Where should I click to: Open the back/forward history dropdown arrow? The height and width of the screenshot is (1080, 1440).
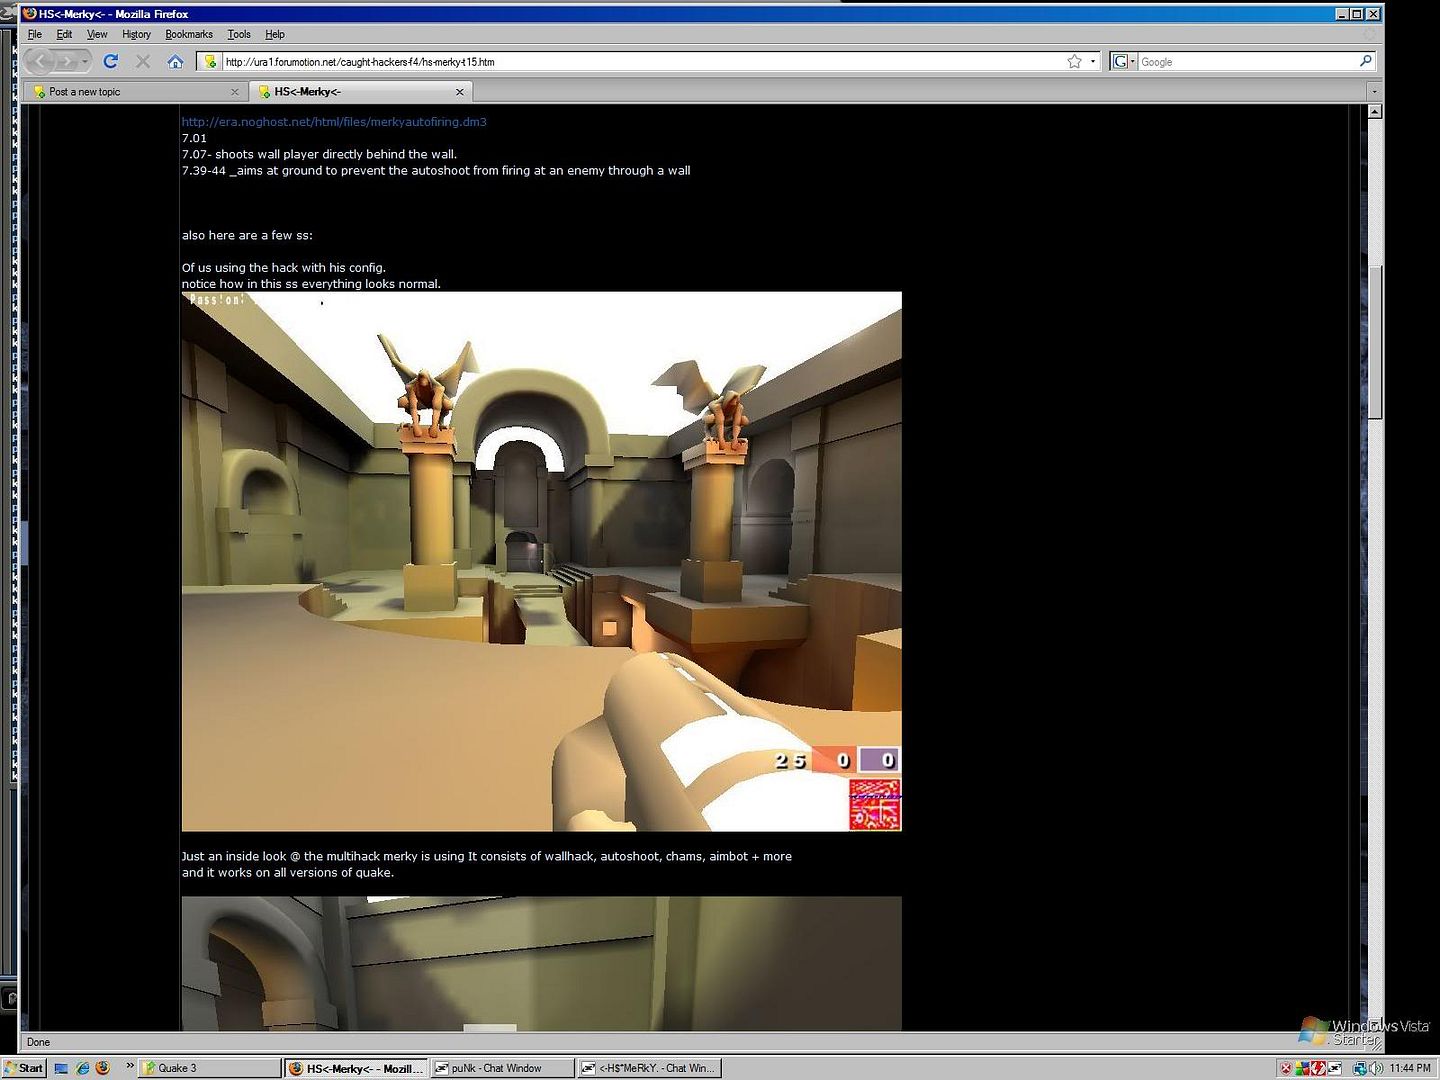click(x=86, y=62)
